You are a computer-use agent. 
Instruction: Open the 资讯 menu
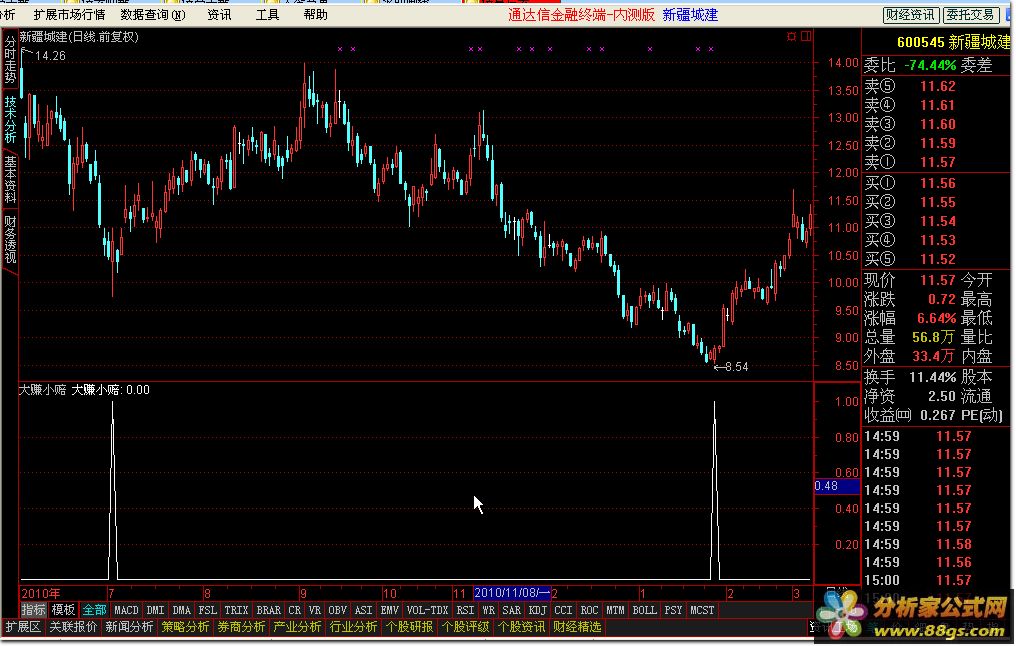(x=219, y=14)
